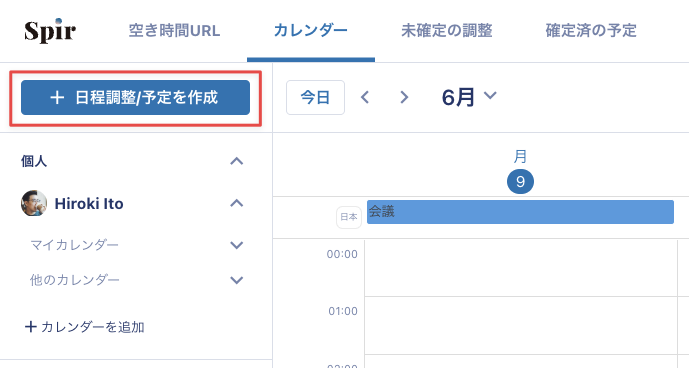Open the 空き時間URL tab
The width and height of the screenshot is (689, 368).
[x=174, y=31]
